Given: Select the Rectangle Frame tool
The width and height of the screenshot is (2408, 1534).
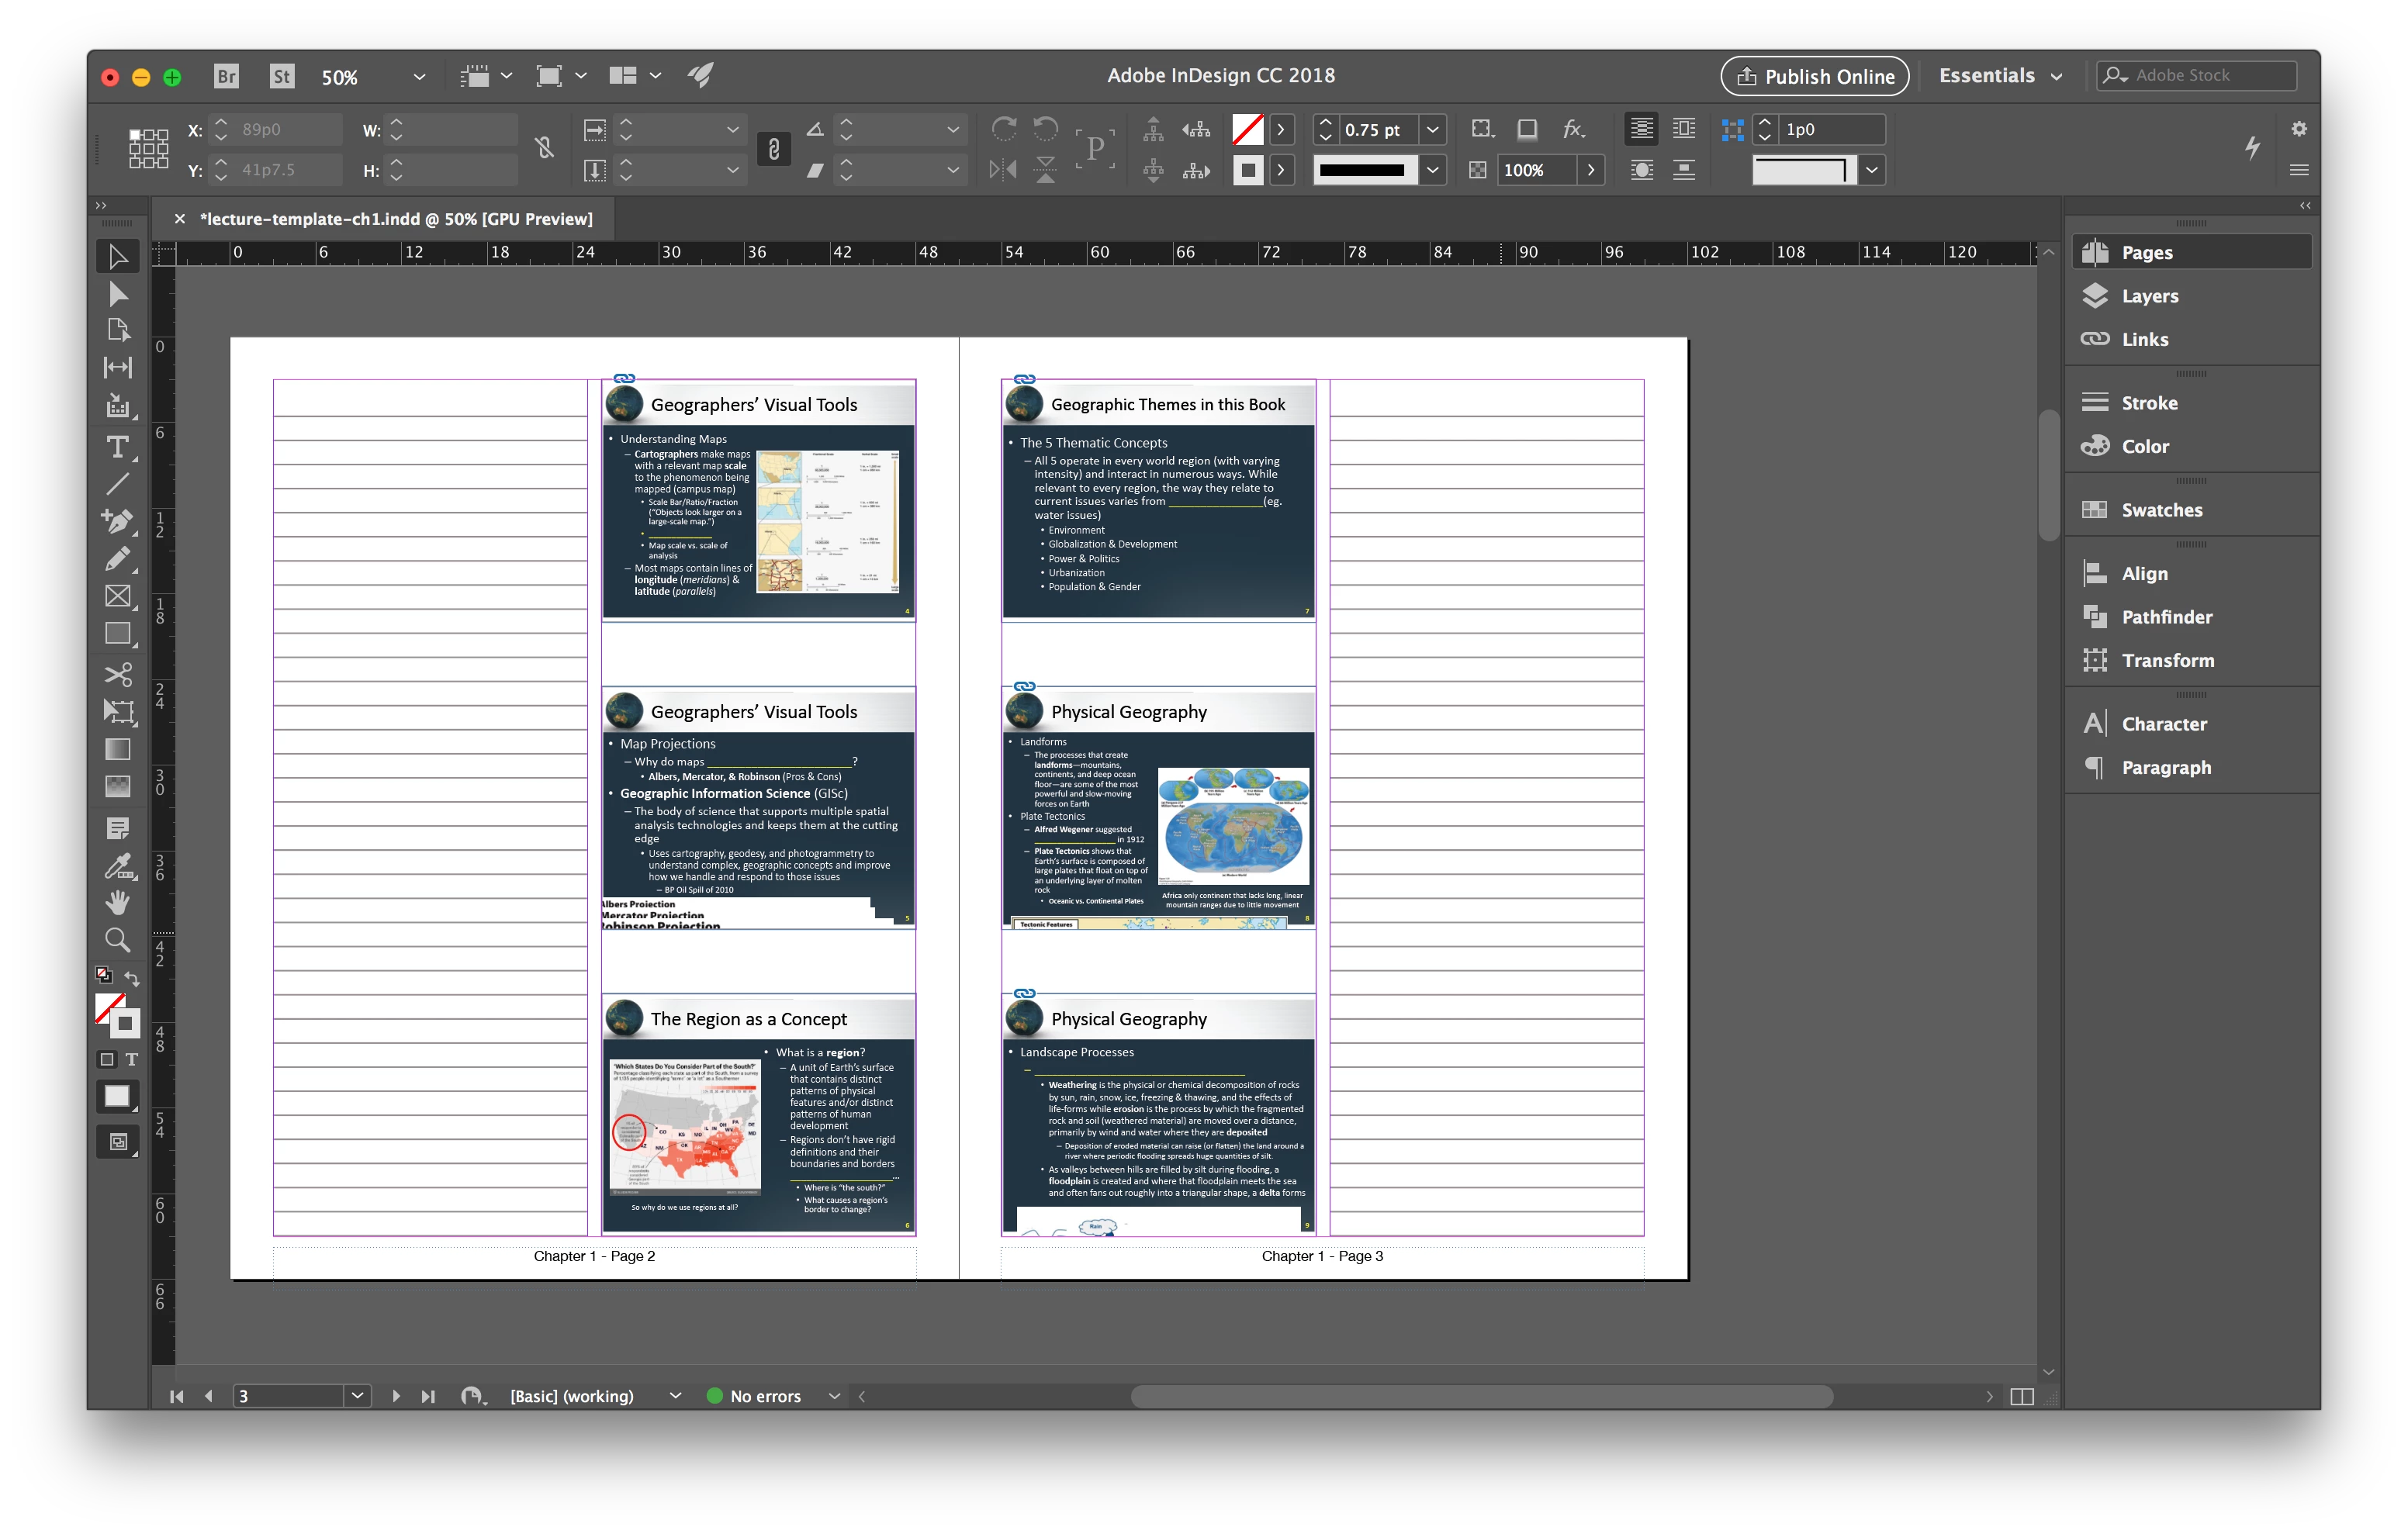Looking at the screenshot, I should tap(117, 597).
